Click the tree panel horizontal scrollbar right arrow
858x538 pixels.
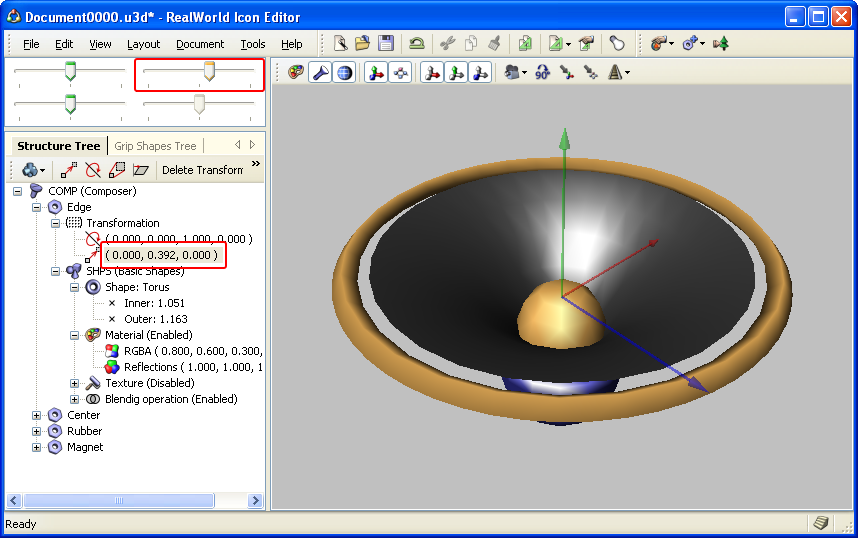coord(257,500)
